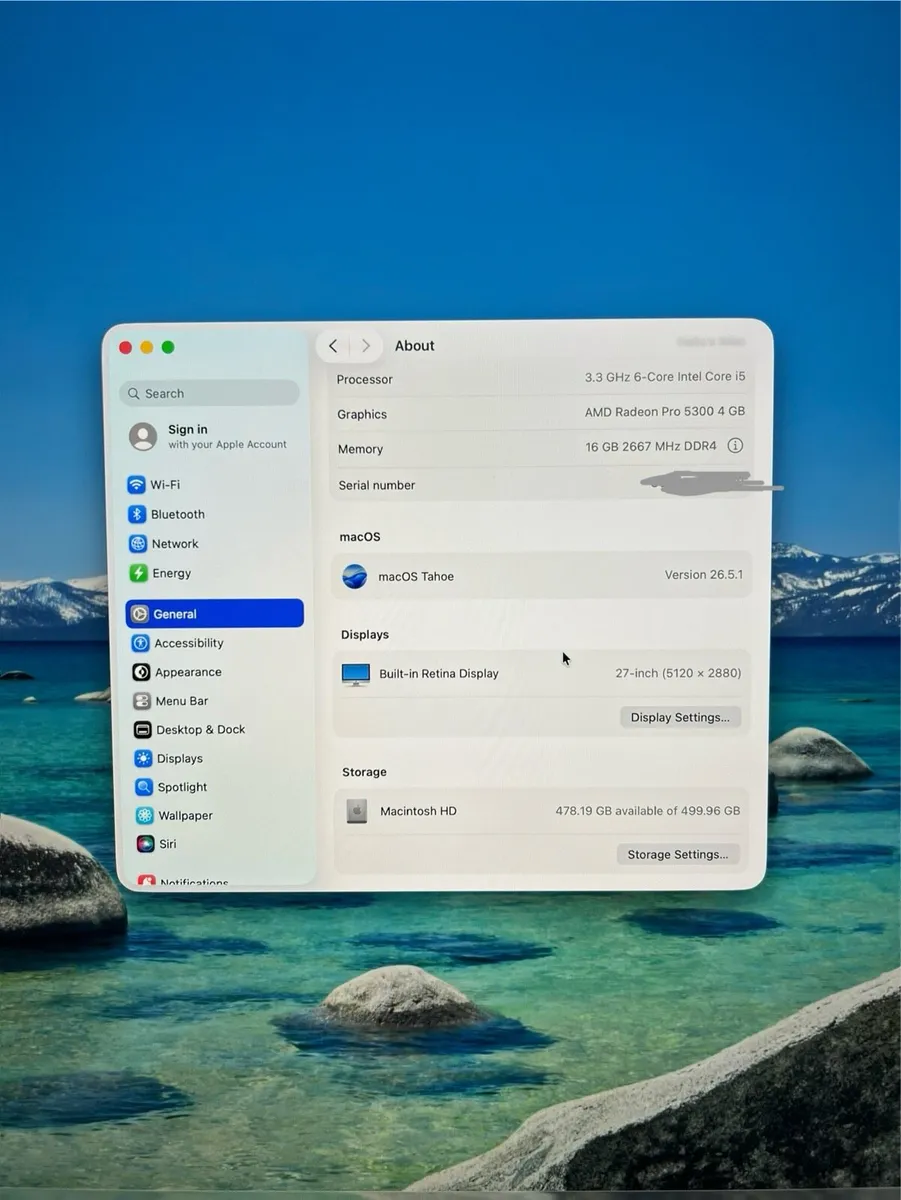Click the Macintosh HD drive icon
Viewport: 901px width, 1200px height.
[x=357, y=811]
